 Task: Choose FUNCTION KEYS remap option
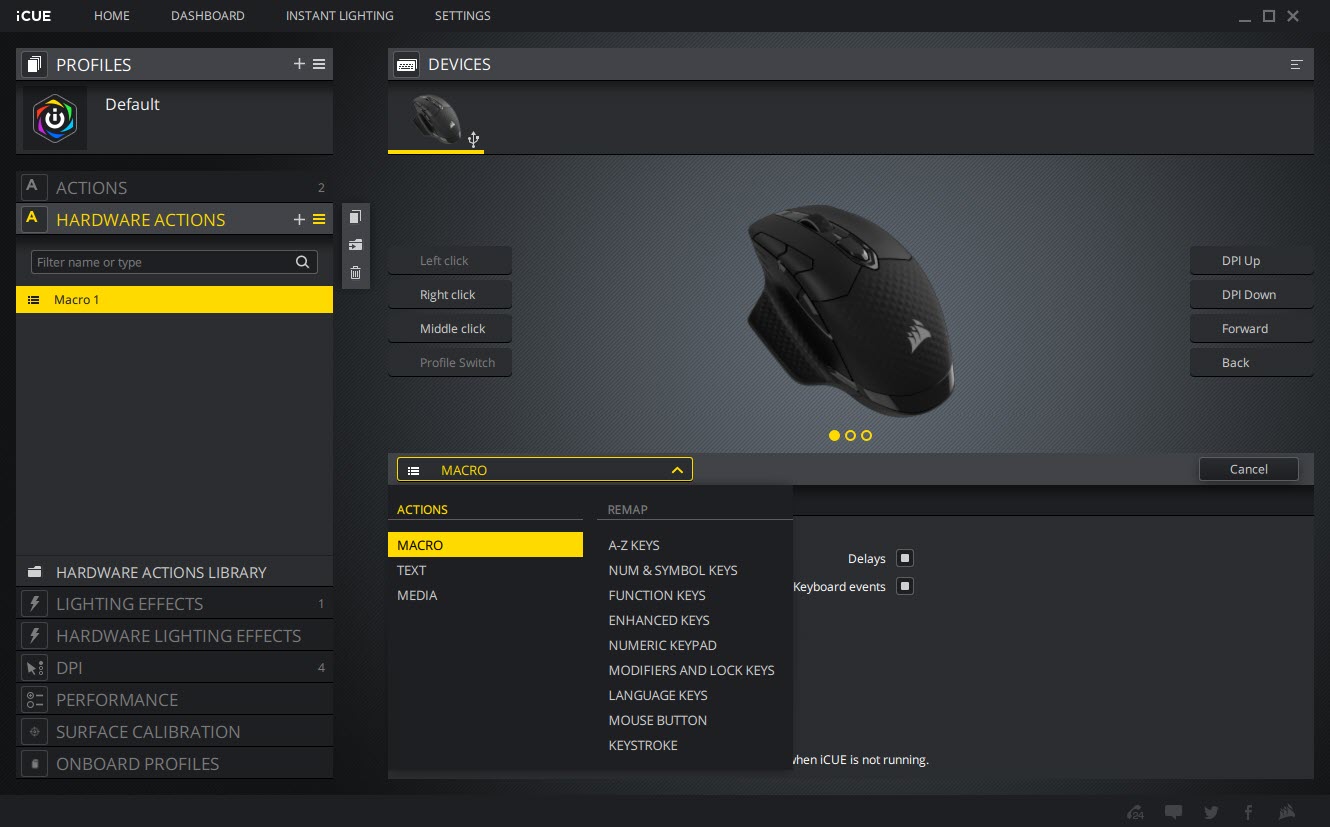657,595
